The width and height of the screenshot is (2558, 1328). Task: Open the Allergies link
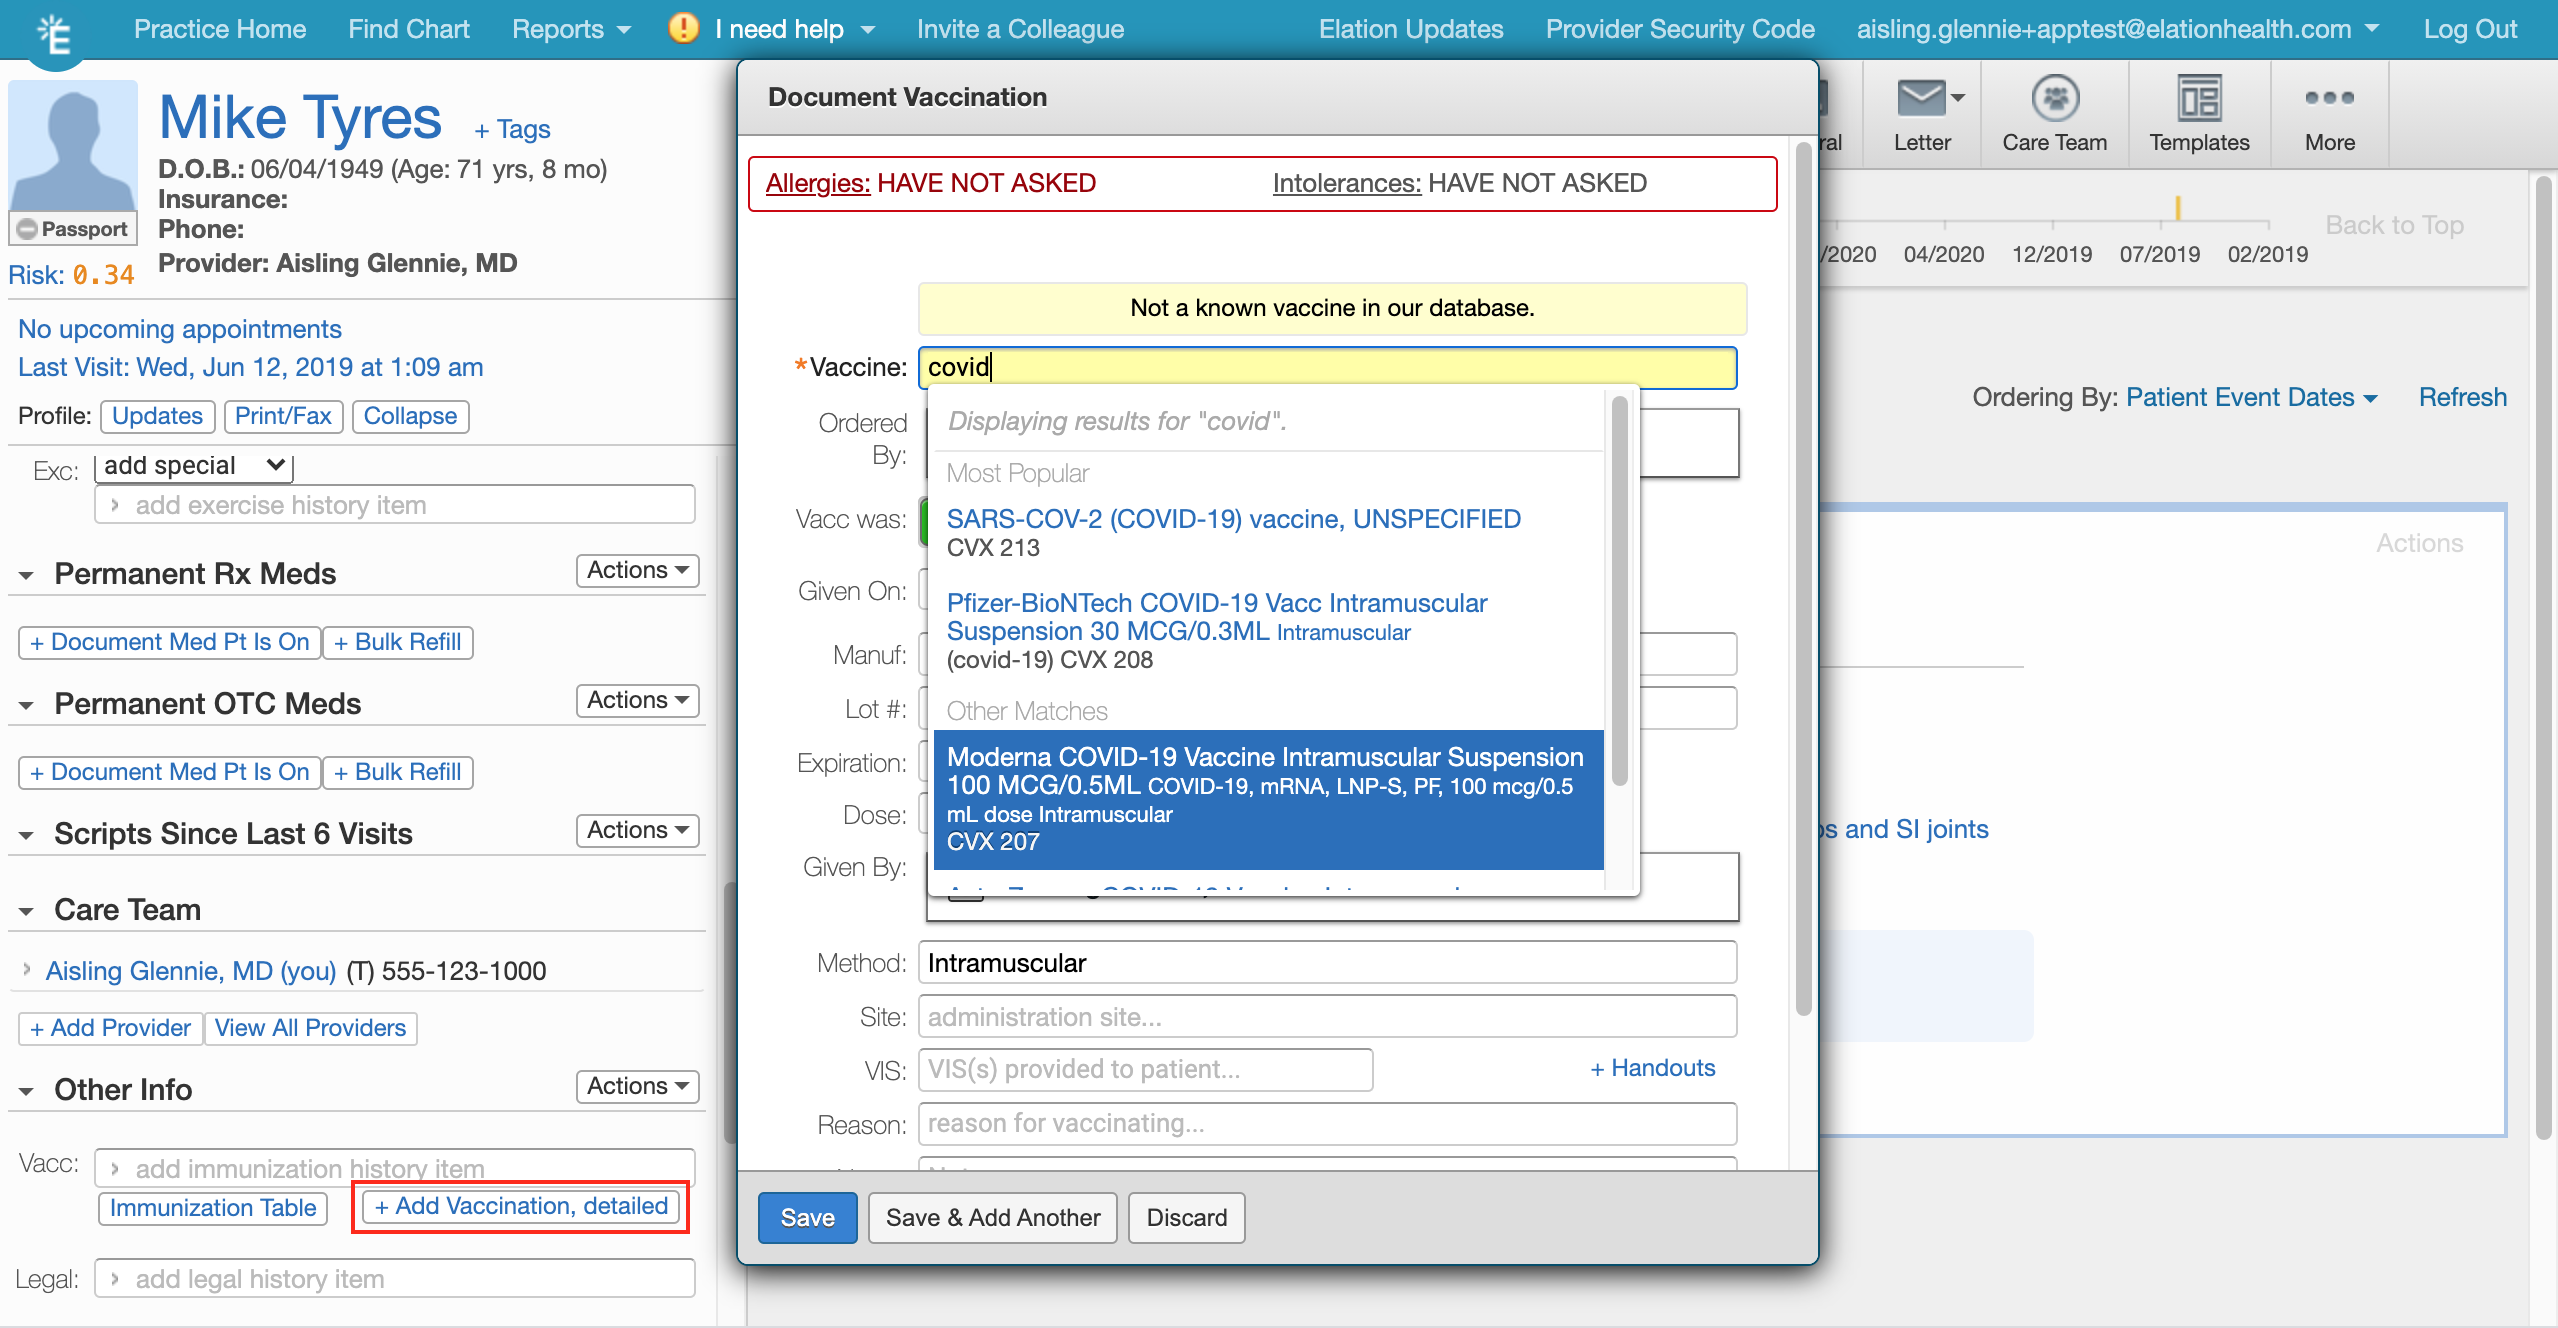818,183
